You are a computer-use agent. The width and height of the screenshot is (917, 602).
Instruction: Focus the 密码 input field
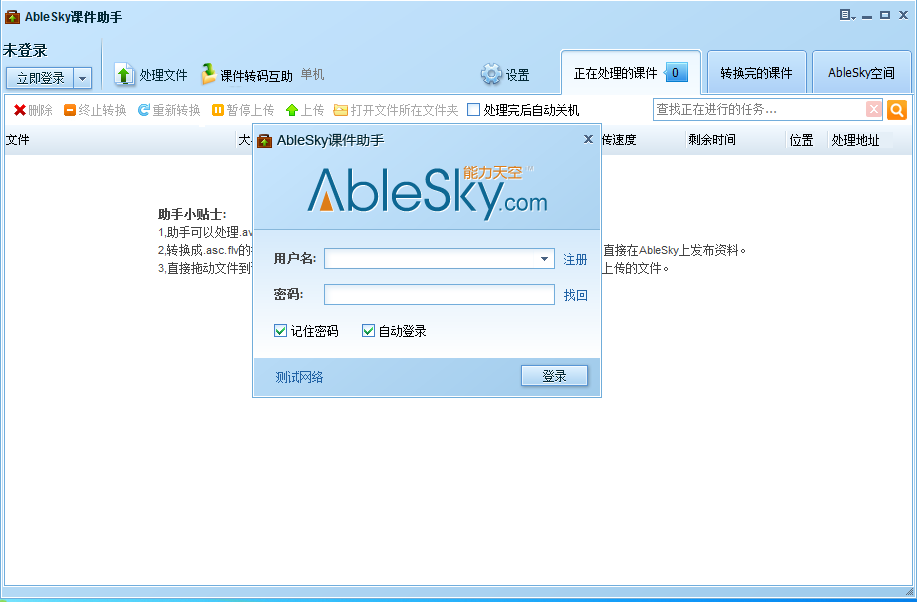point(439,294)
